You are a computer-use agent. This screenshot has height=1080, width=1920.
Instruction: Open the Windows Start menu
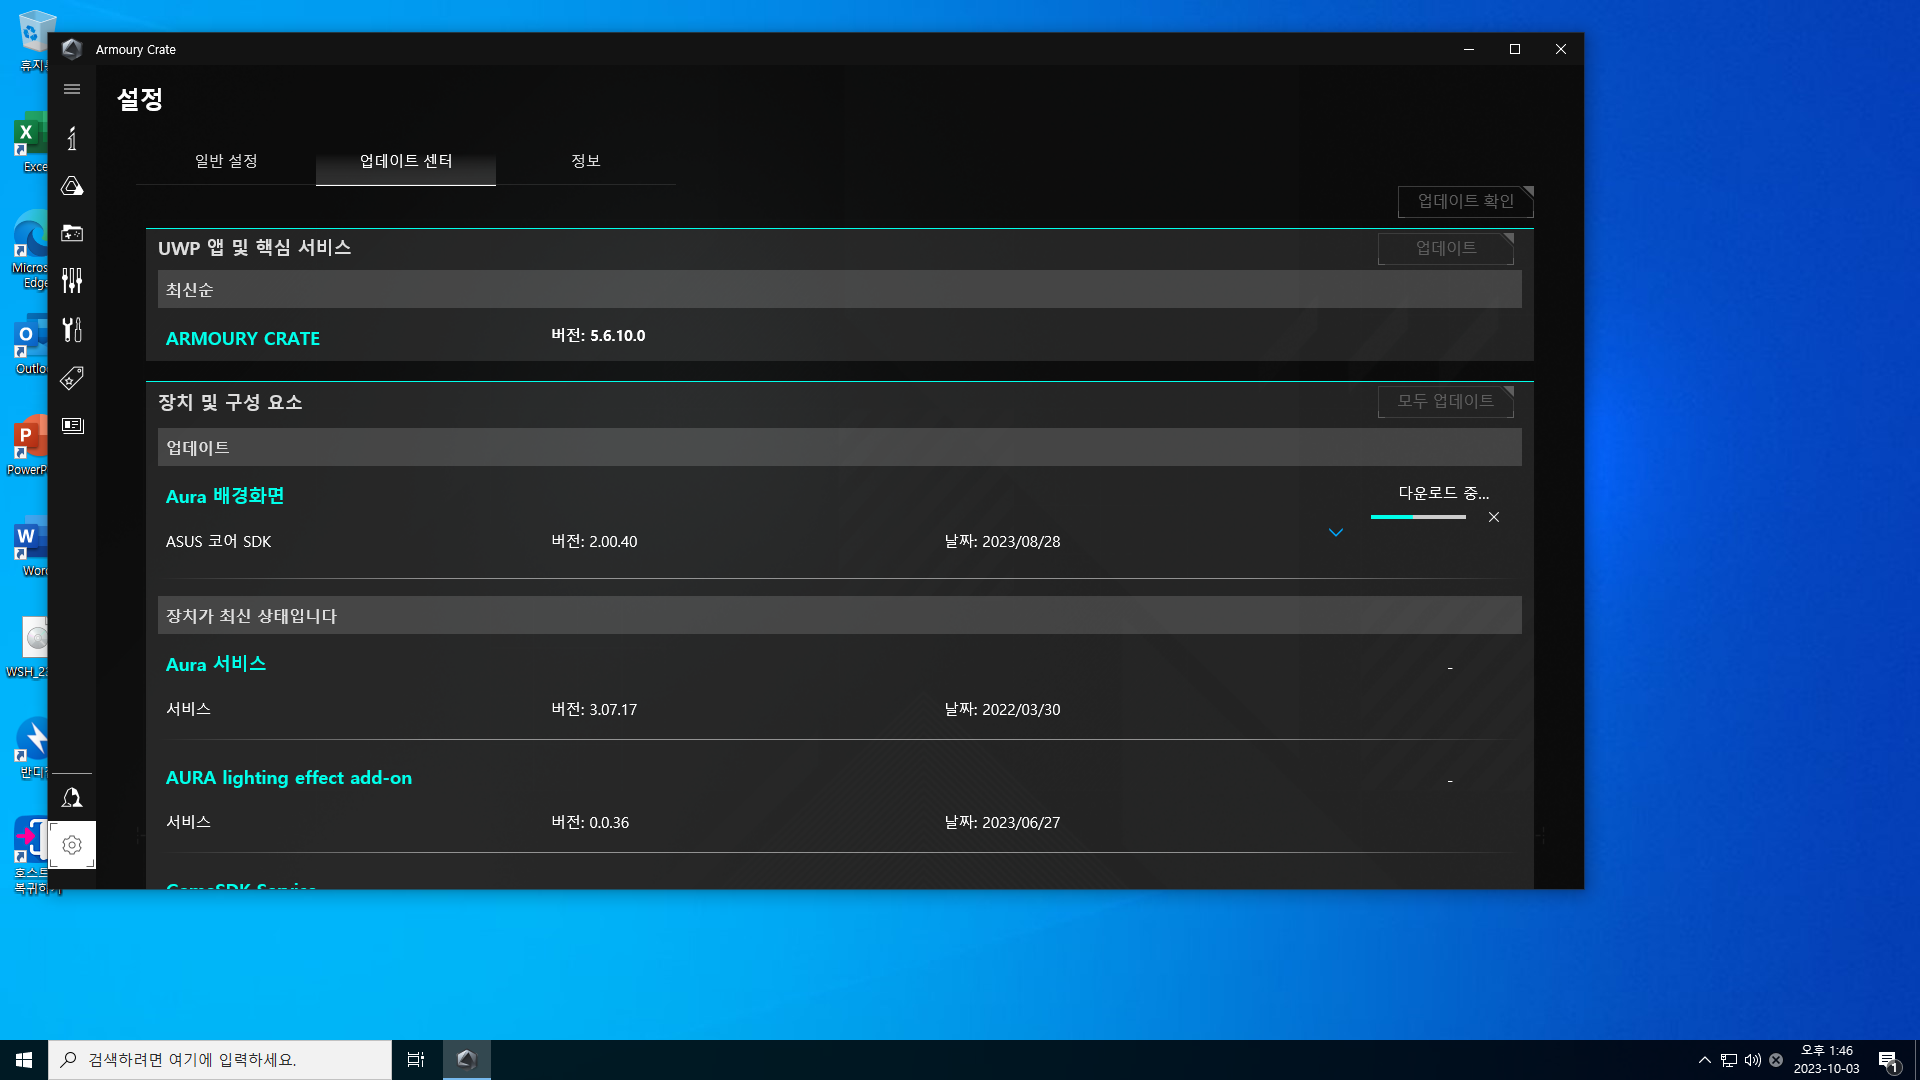click(x=24, y=1060)
